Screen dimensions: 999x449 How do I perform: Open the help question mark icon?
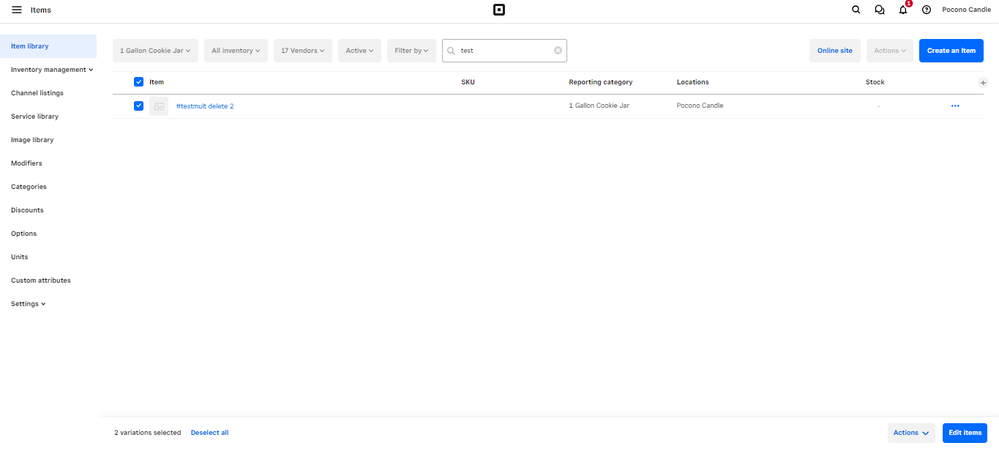pos(926,10)
